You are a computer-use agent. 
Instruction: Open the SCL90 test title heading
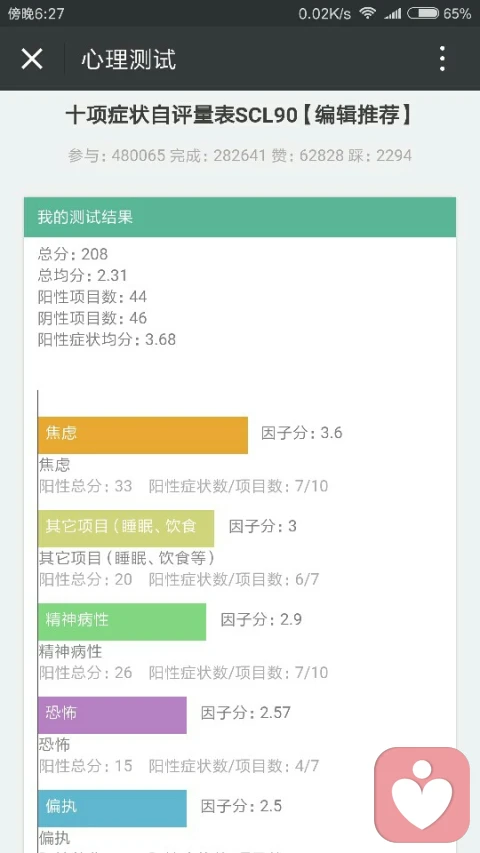pos(239,115)
